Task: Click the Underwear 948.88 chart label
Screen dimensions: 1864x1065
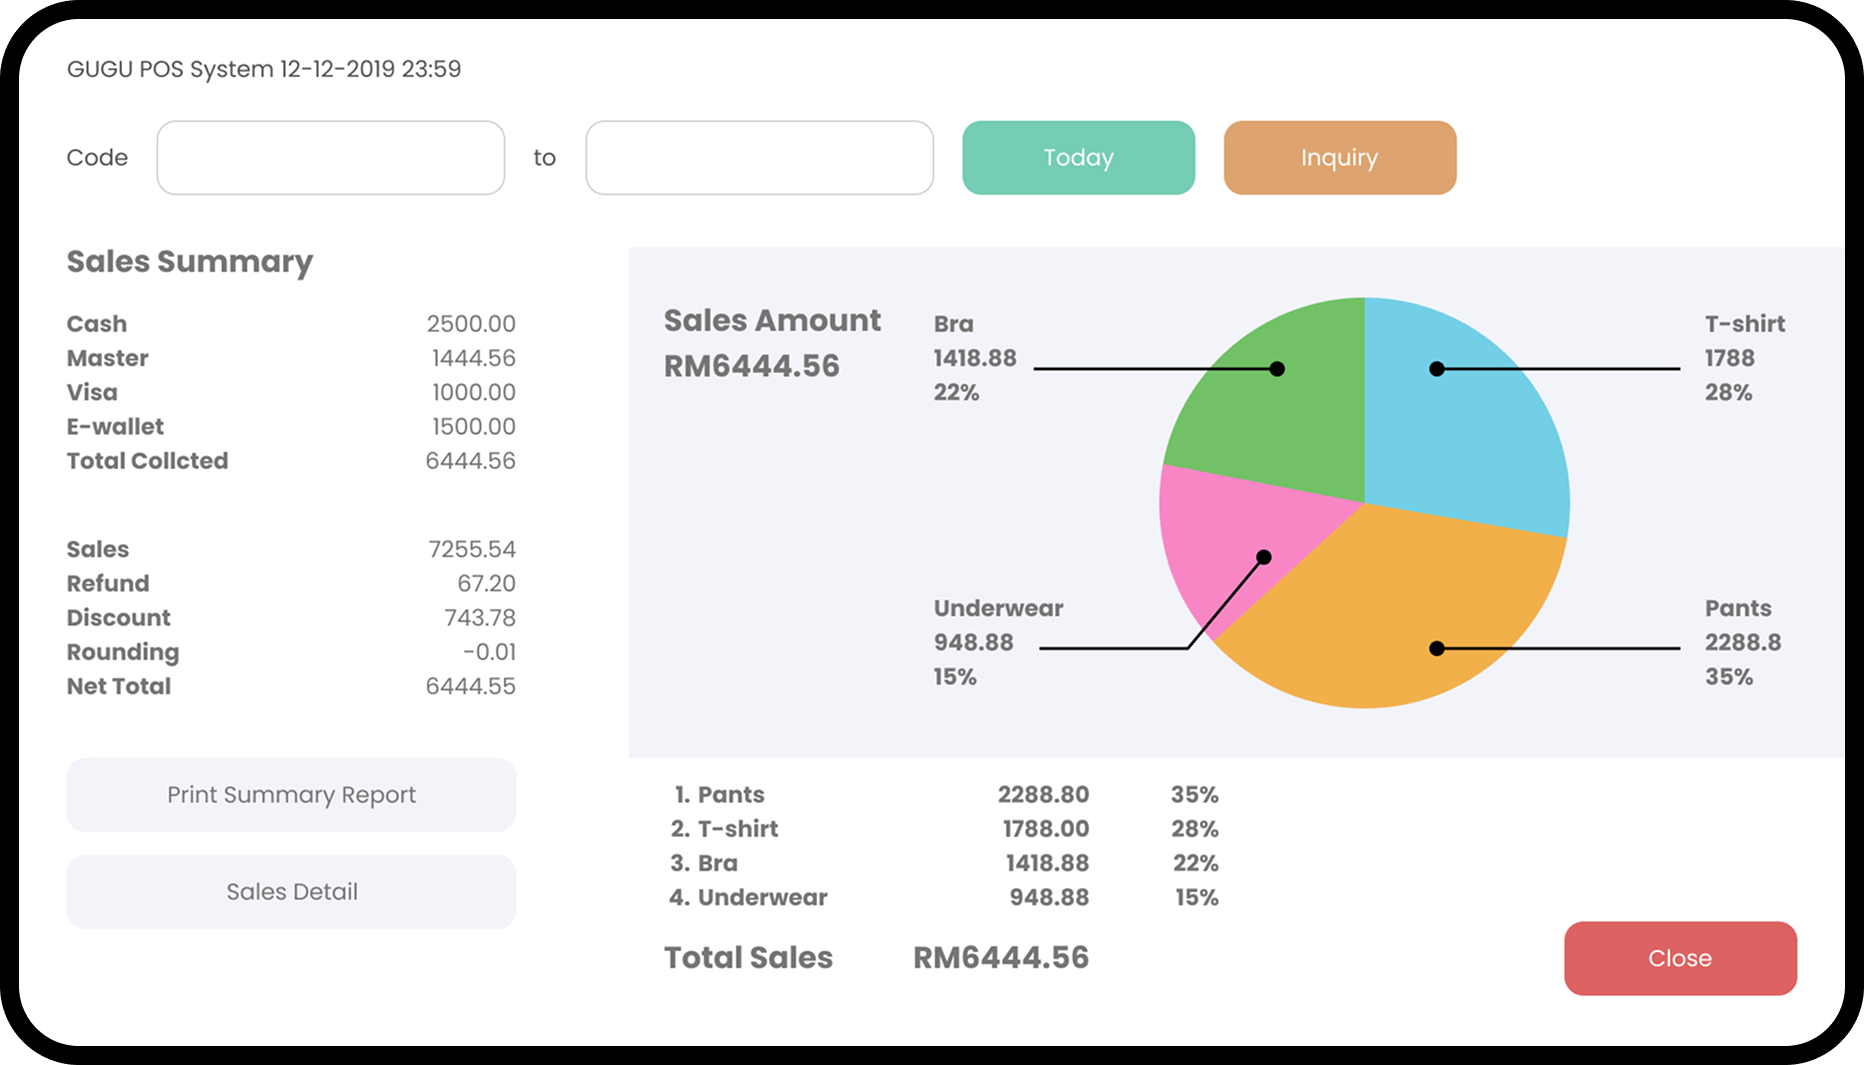Action: (x=997, y=642)
